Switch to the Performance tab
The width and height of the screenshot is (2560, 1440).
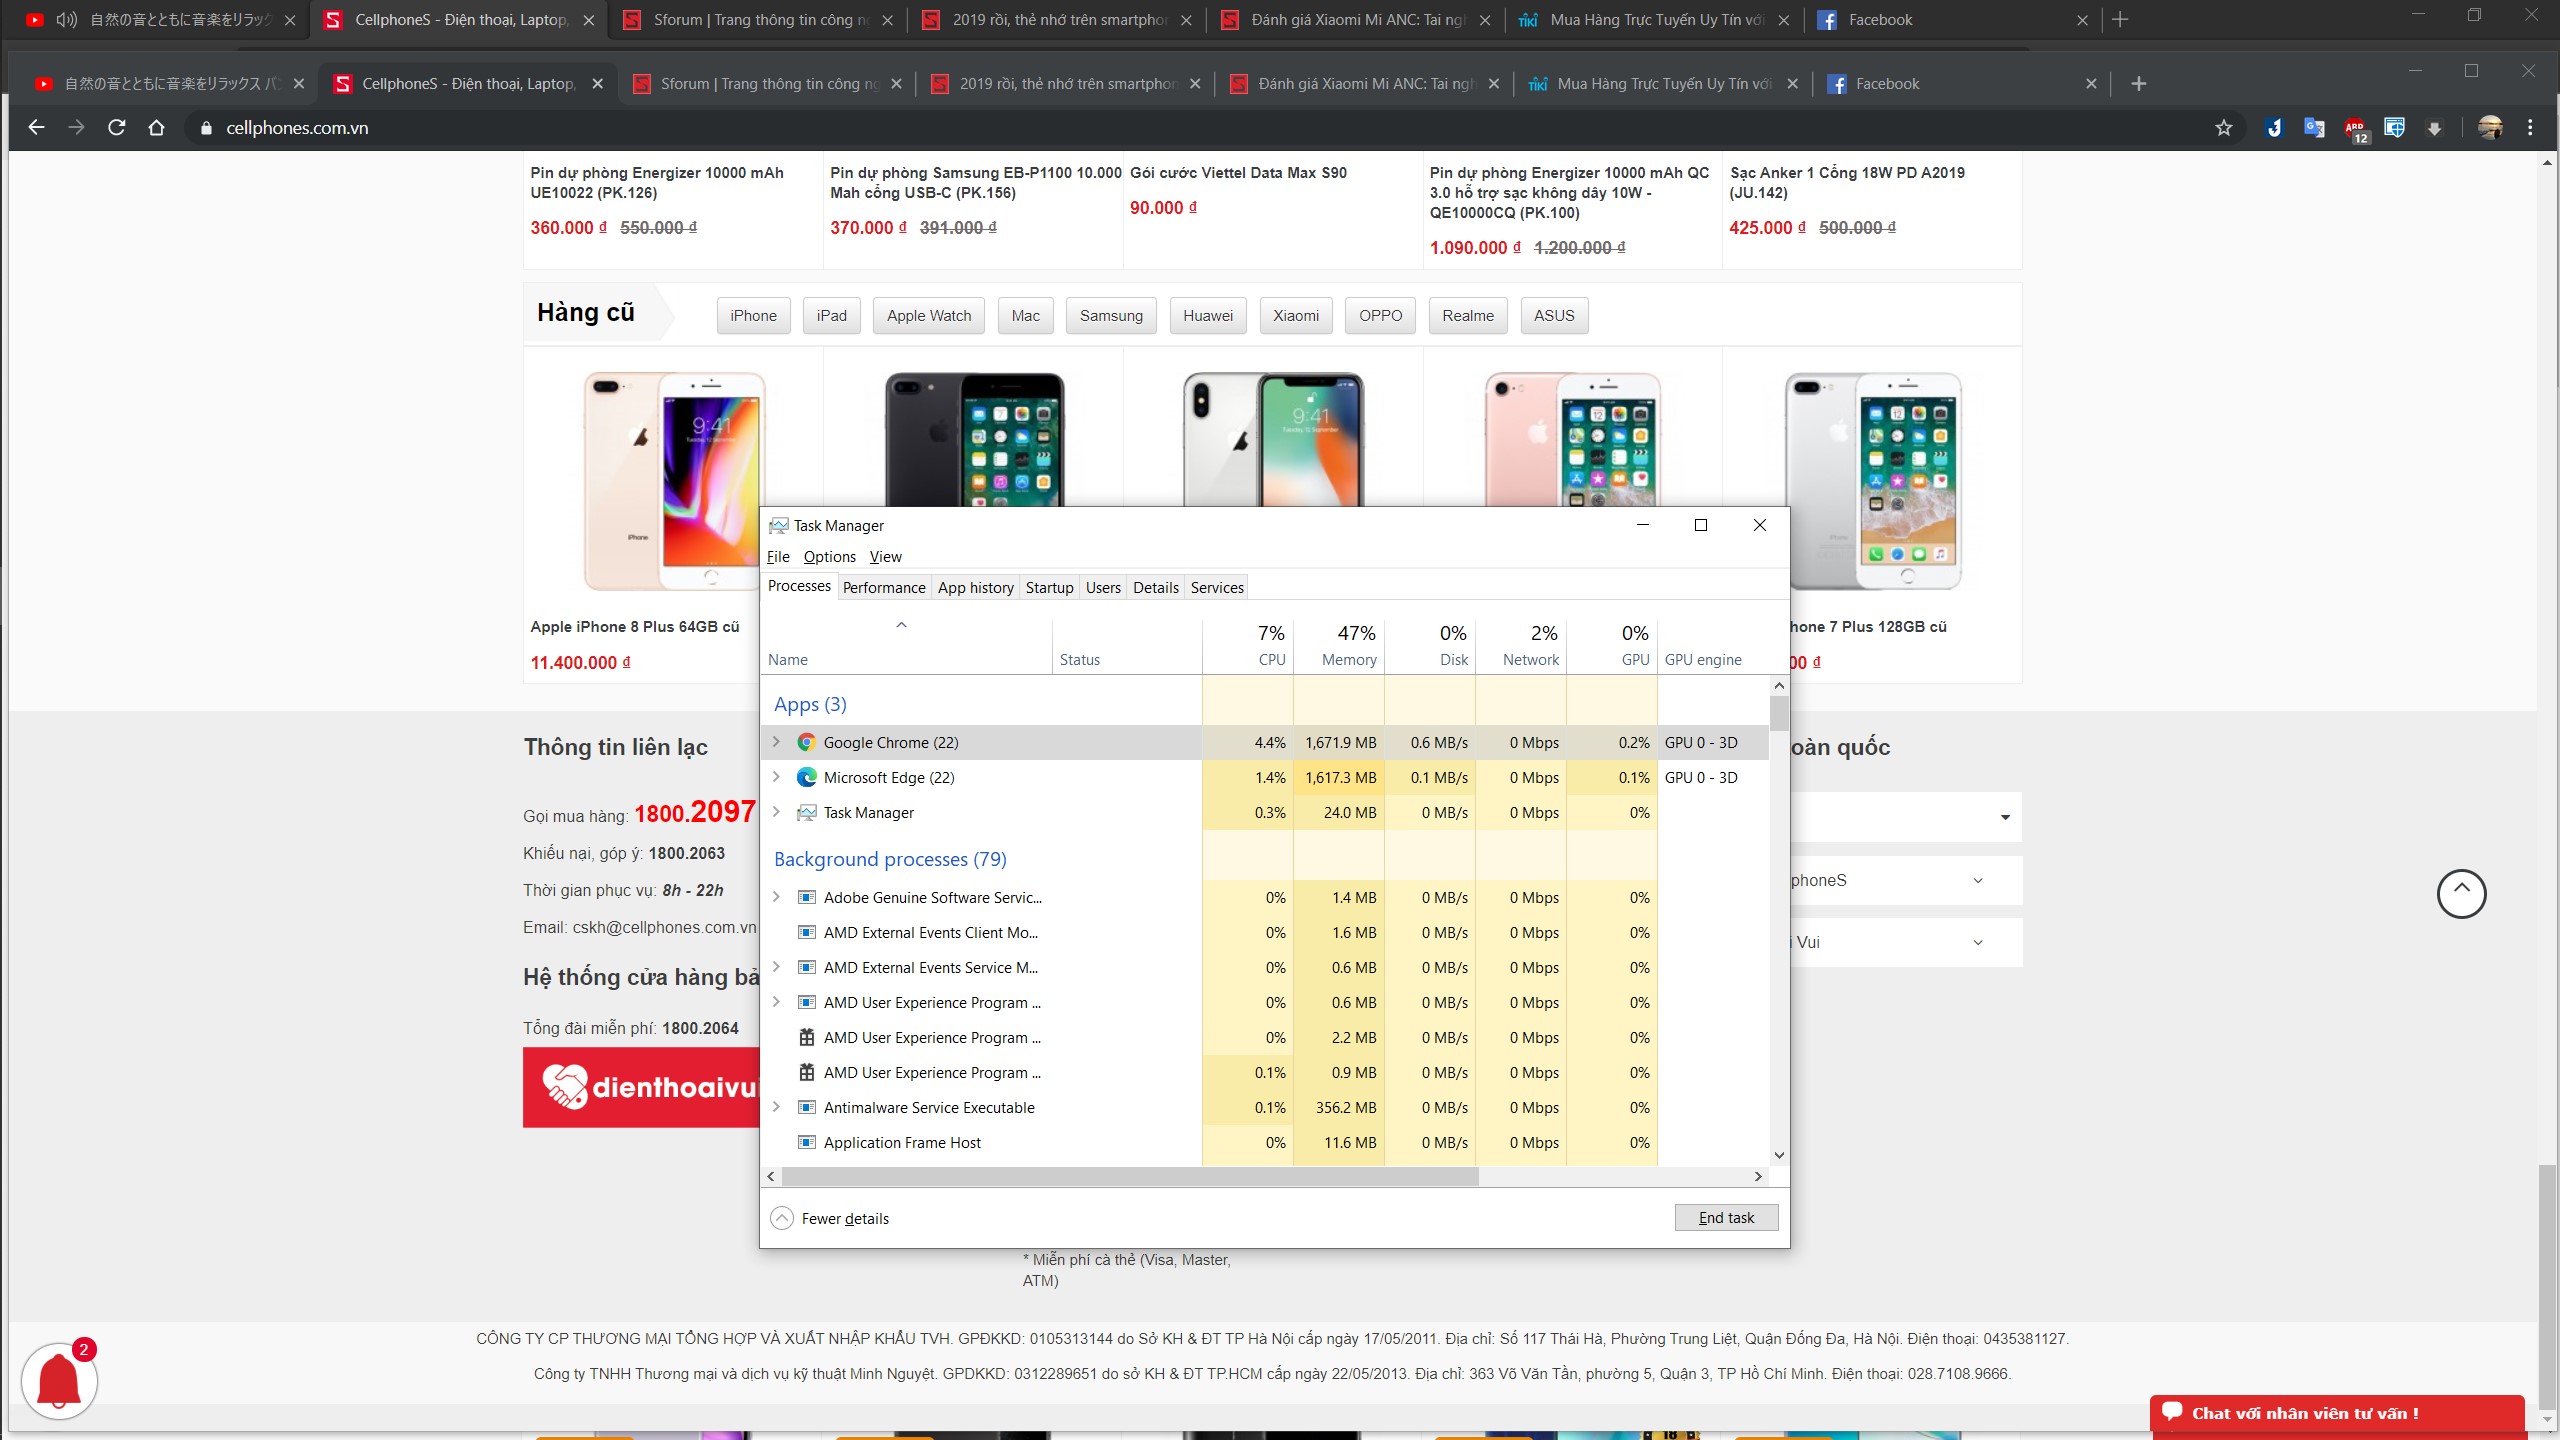pos(884,588)
